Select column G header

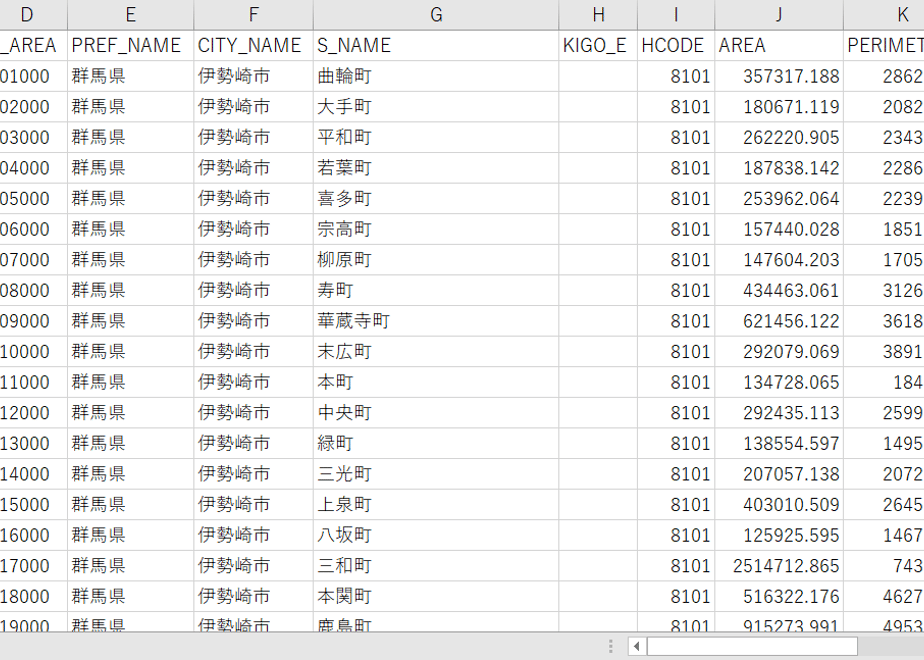click(x=436, y=15)
